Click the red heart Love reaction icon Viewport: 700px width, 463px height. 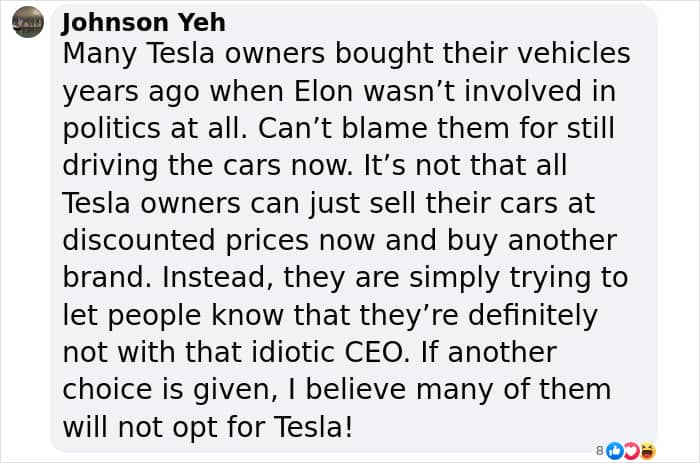(630, 451)
